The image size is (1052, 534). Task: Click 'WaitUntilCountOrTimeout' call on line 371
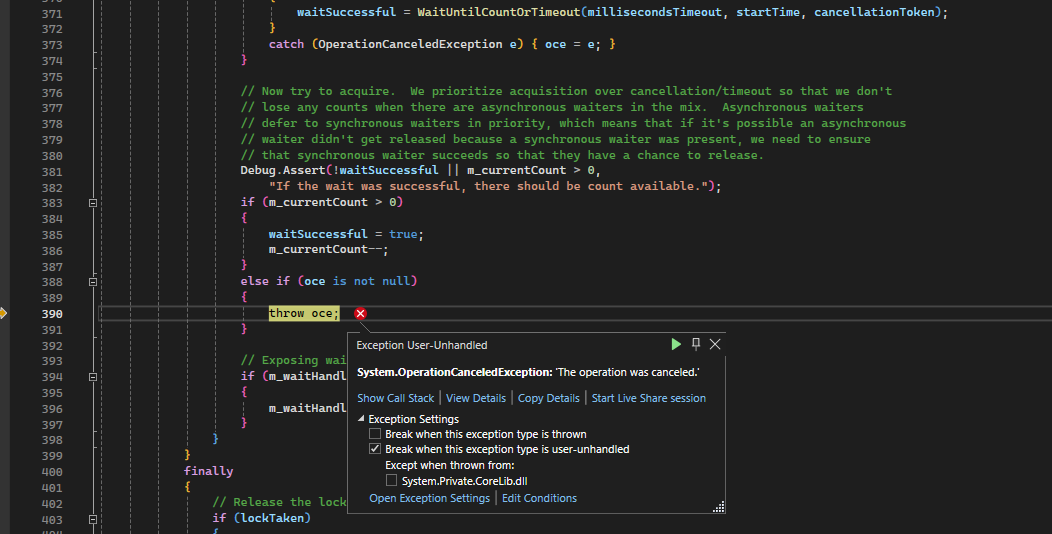pyautogui.click(x=498, y=12)
